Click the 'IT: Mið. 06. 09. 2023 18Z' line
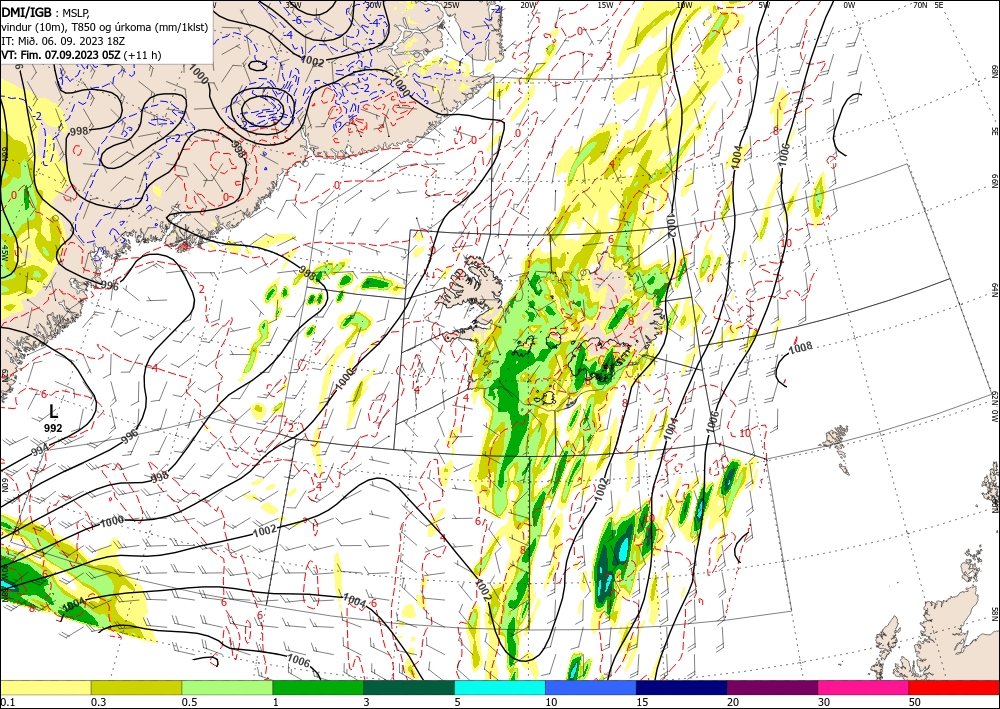This screenshot has width=1000, height=709. pos(61,41)
